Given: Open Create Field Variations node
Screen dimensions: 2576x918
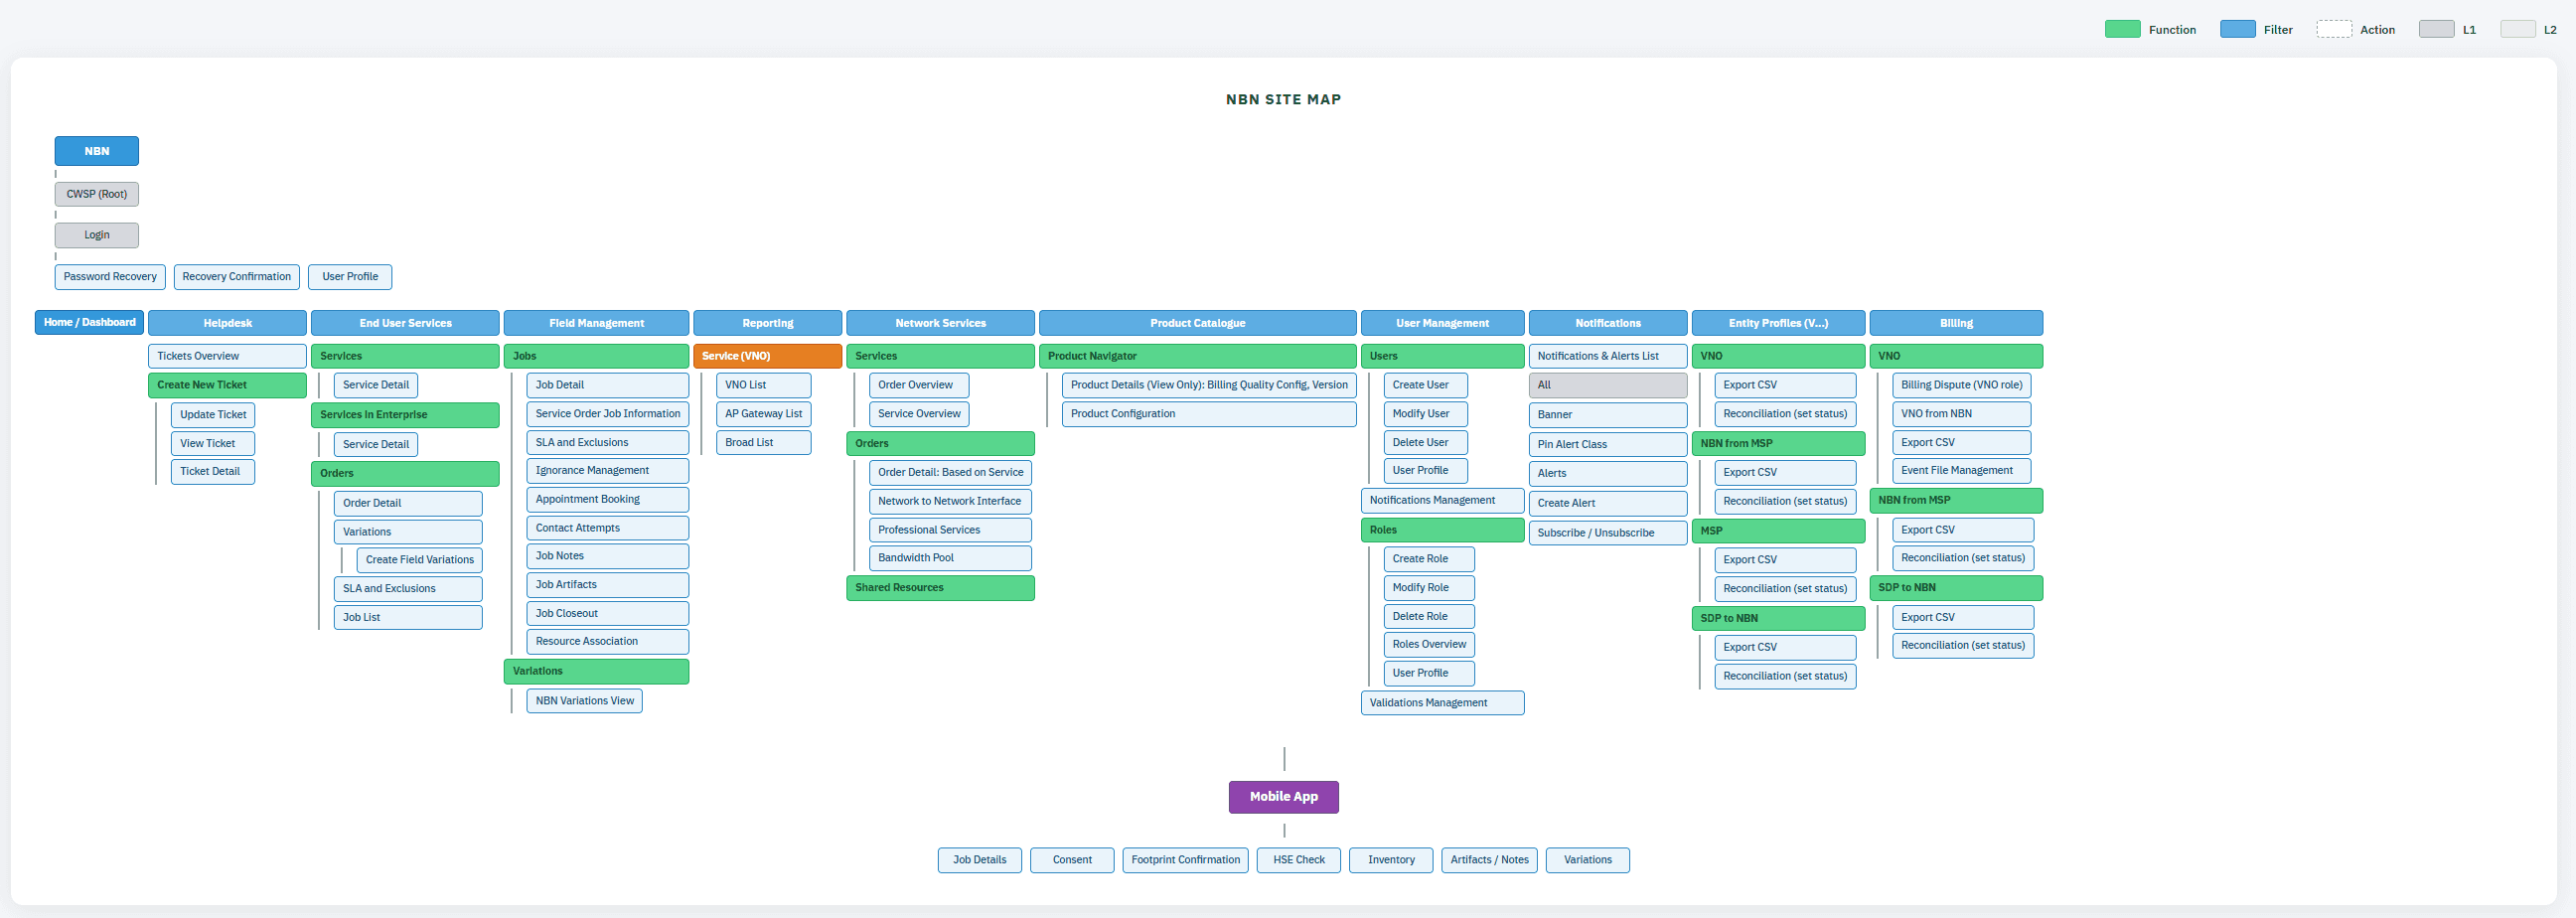Looking at the screenshot, I should pos(420,560).
